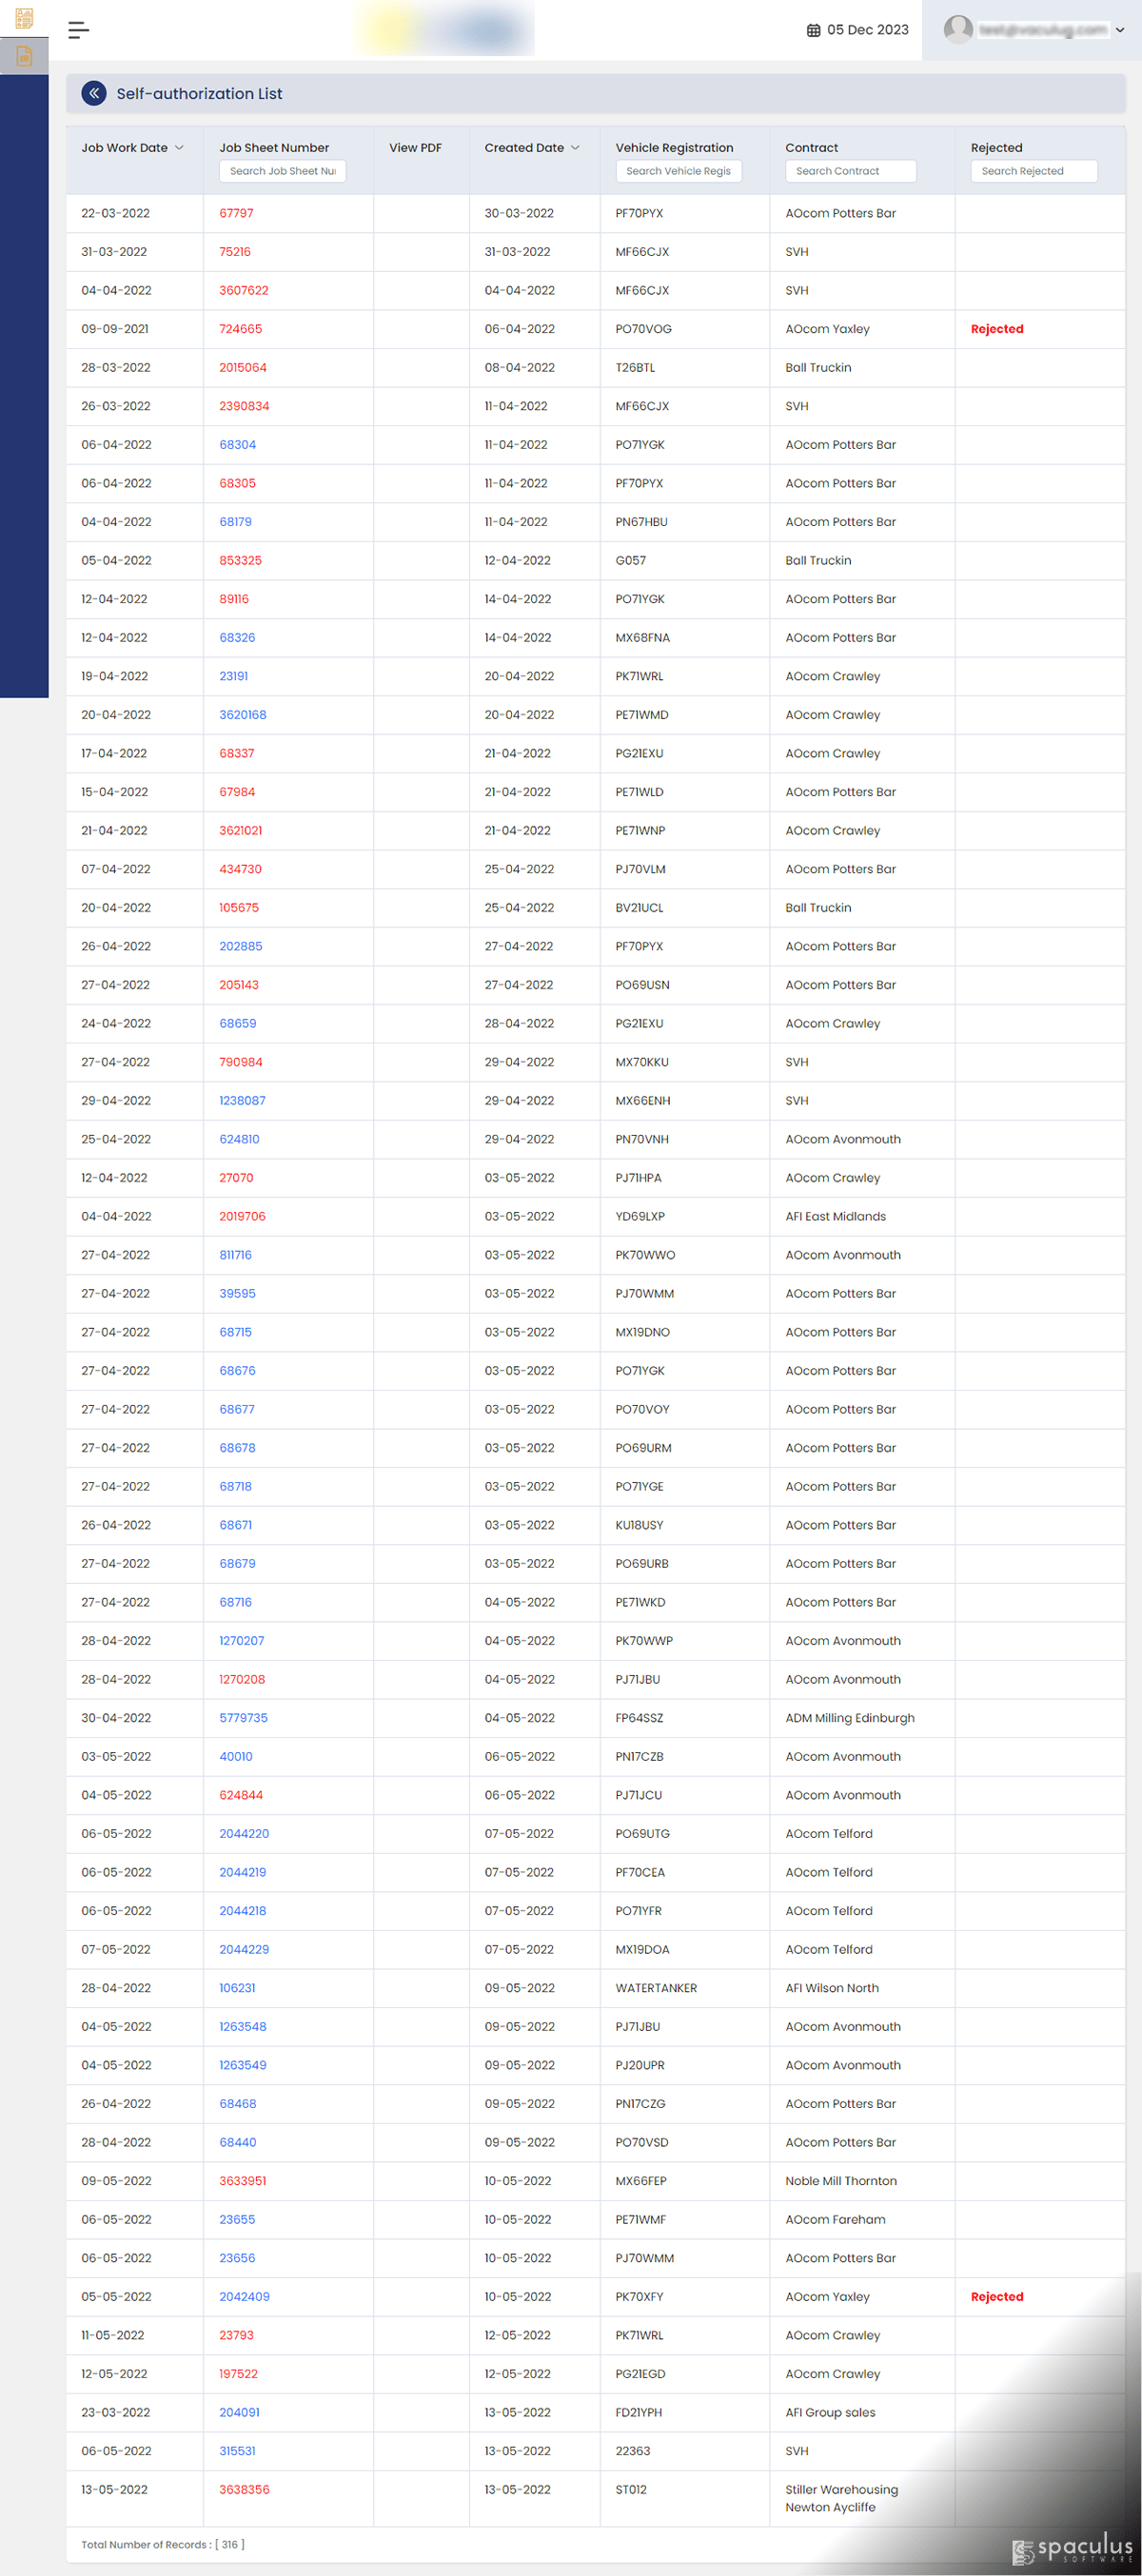The image size is (1142, 2576).
Task: Focus the Search Contract field
Action: [x=850, y=171]
